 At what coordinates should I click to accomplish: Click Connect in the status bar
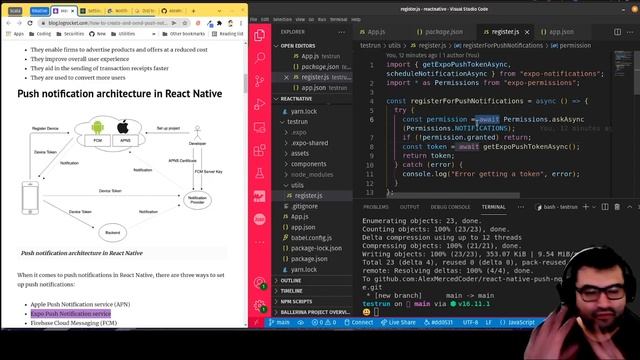coord(358,322)
